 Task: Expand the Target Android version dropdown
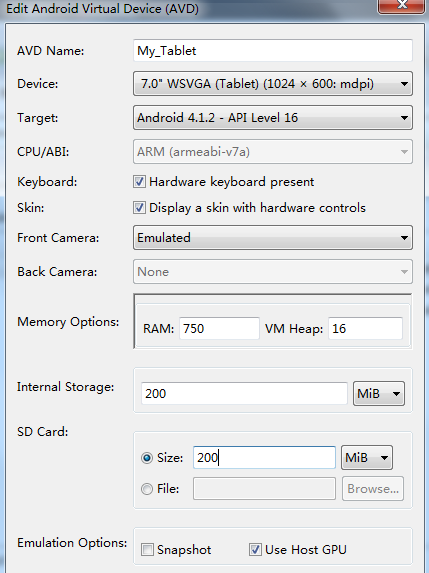tap(273, 118)
